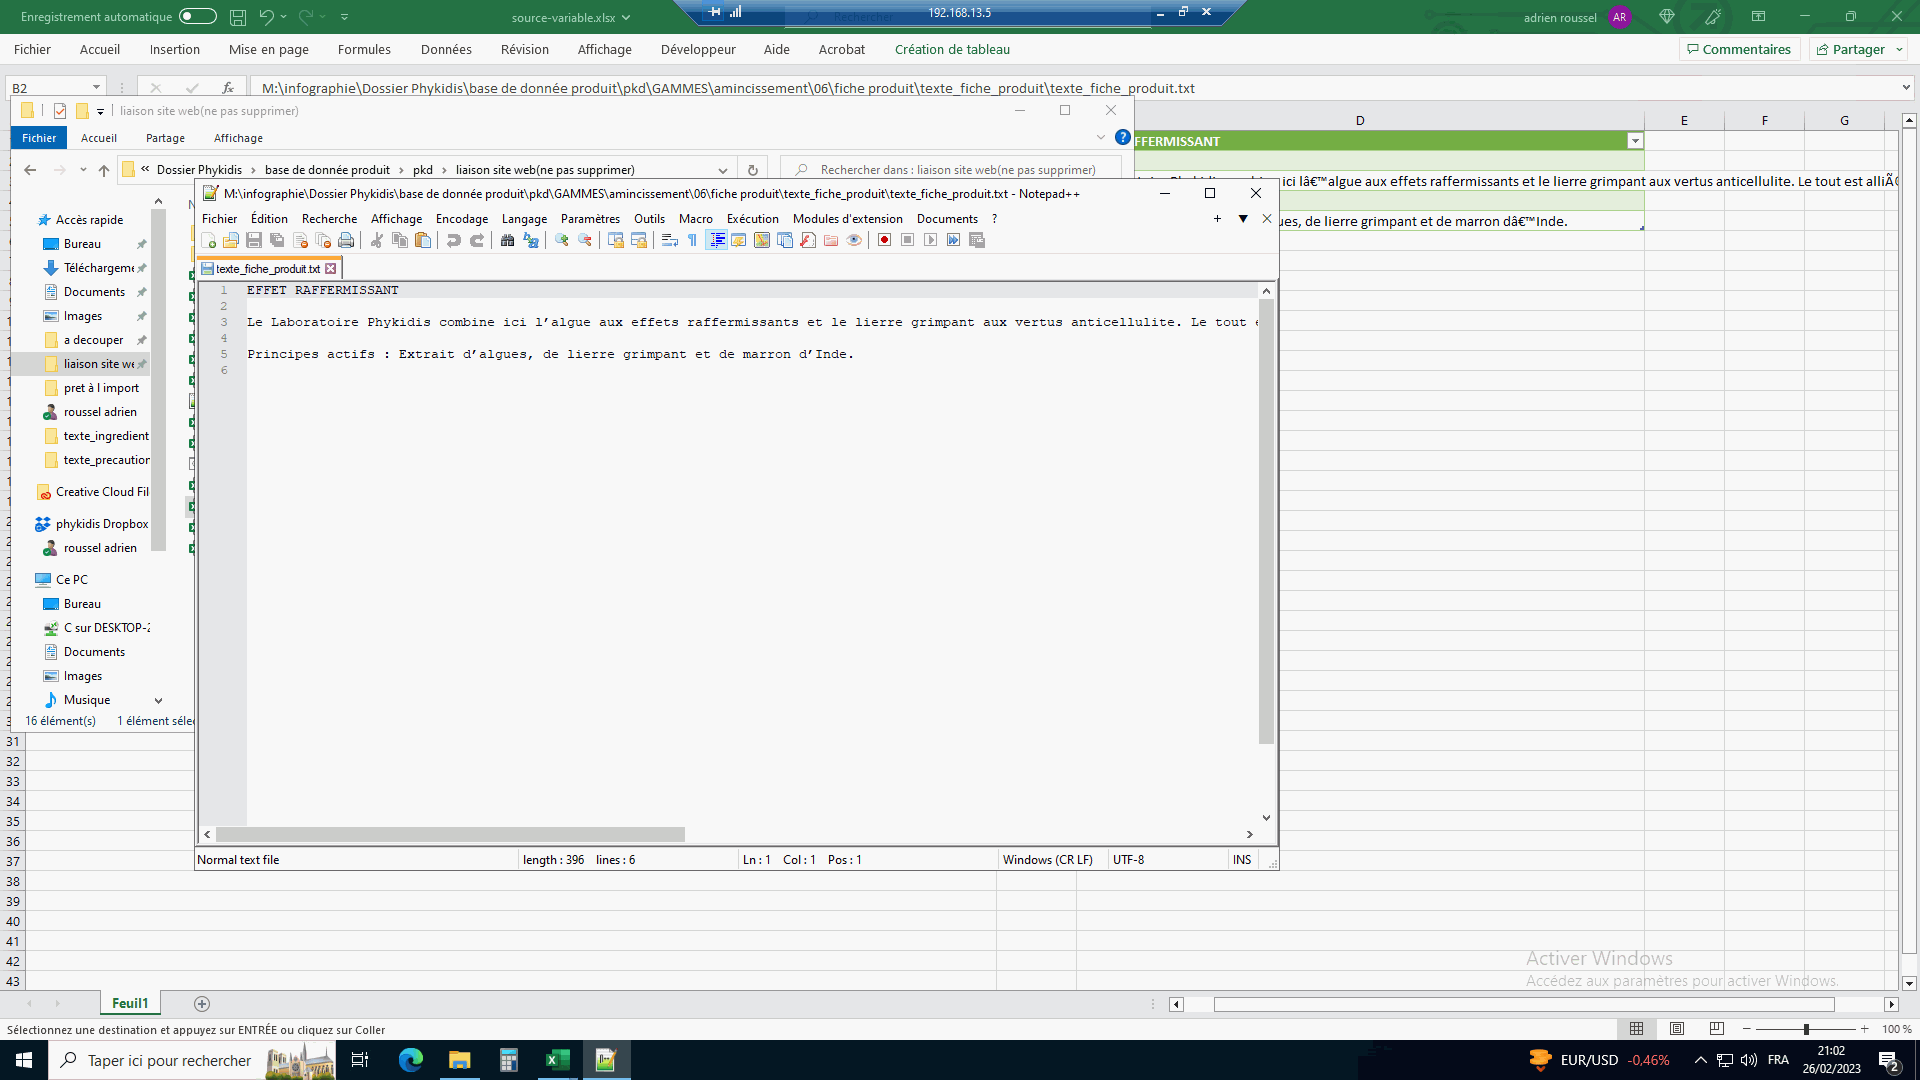Image resolution: width=1920 pixels, height=1080 pixels.
Task: Switch to the Formules ribbon tab
Action: click(x=364, y=49)
